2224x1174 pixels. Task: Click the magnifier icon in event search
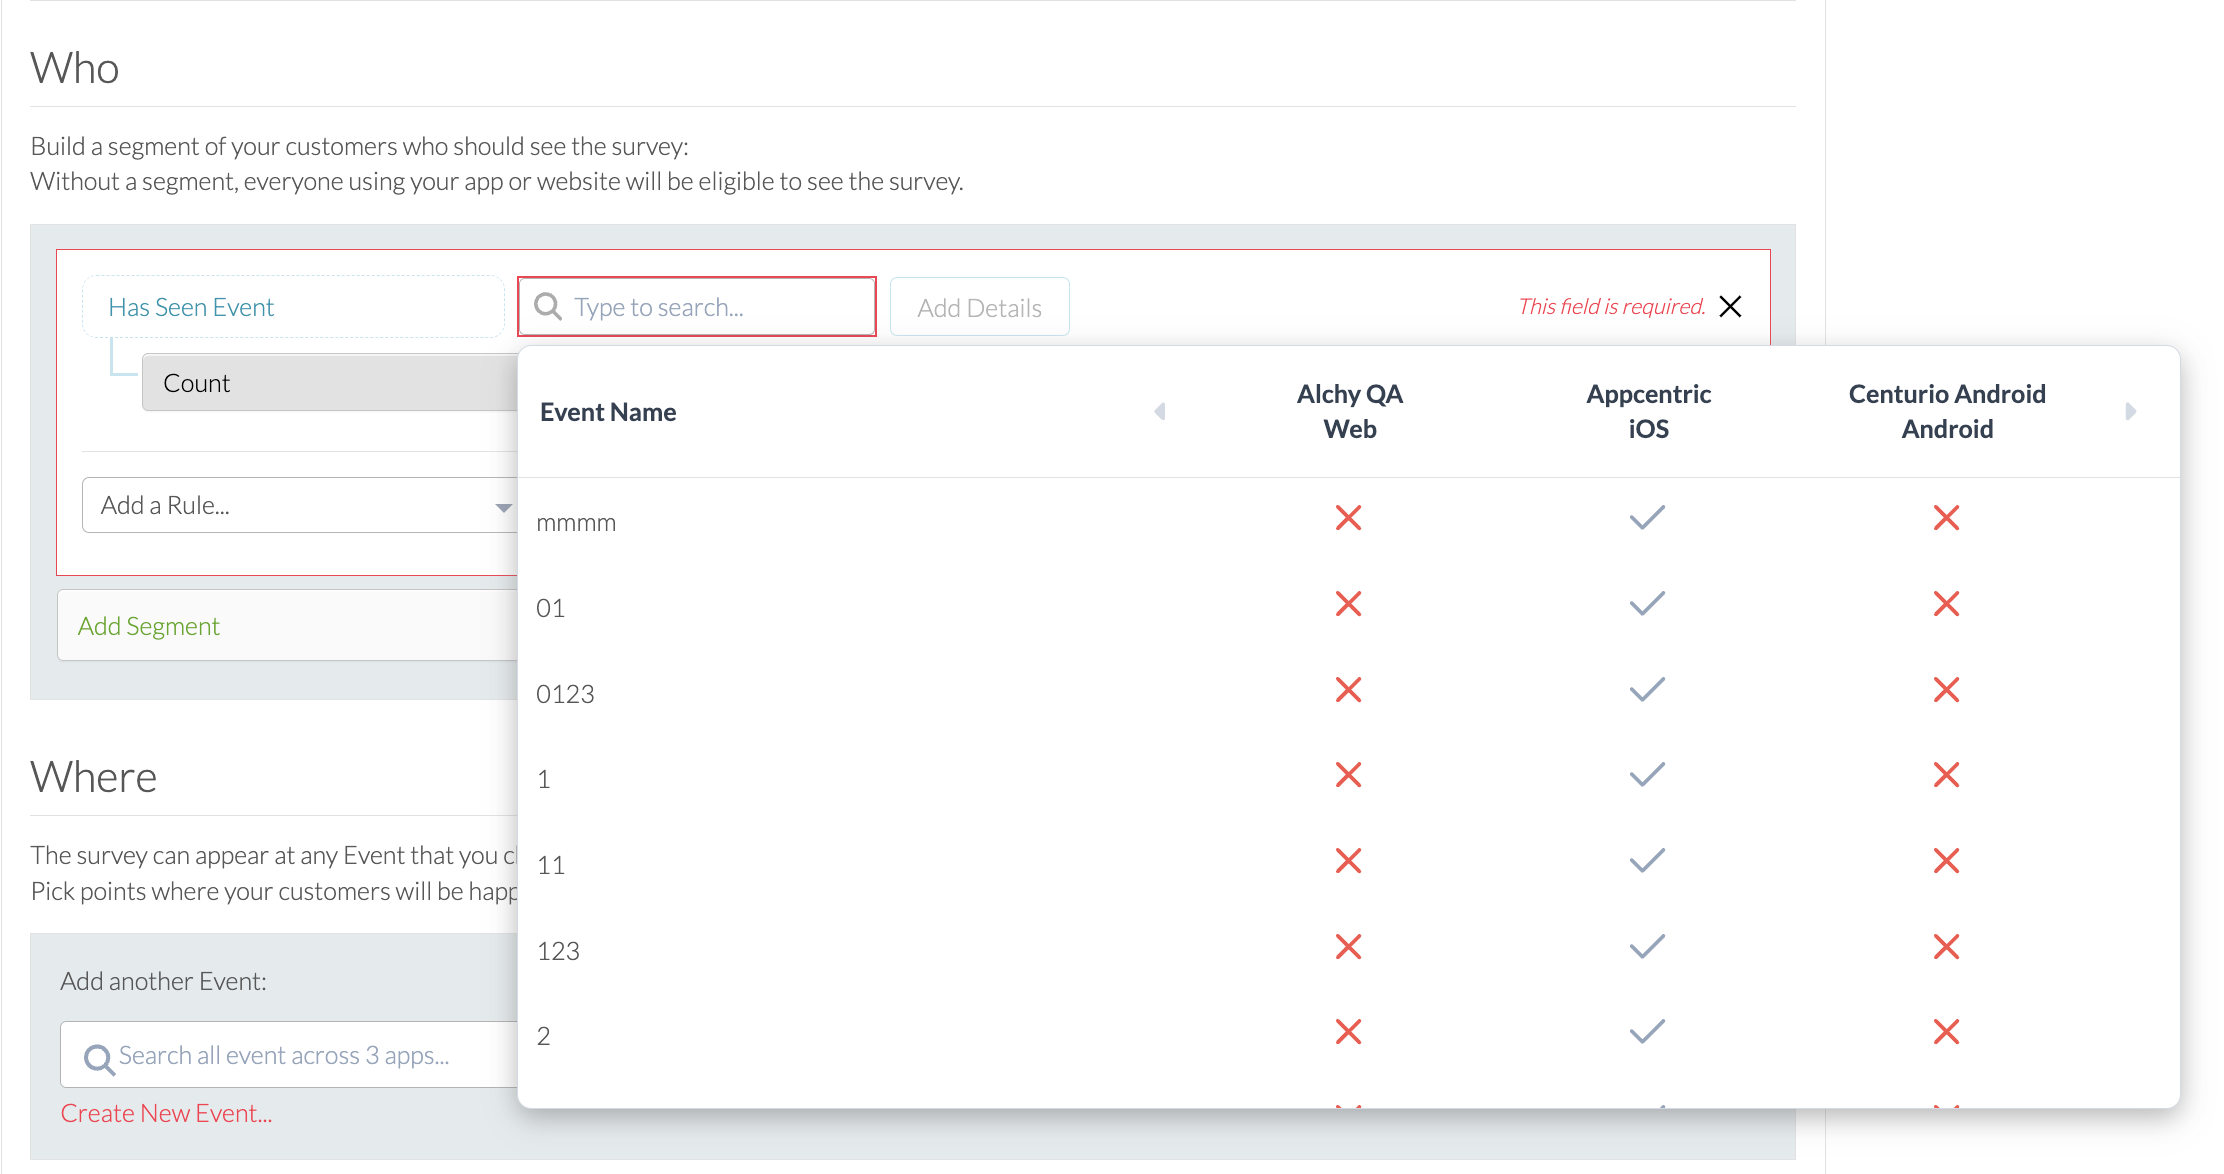point(548,306)
